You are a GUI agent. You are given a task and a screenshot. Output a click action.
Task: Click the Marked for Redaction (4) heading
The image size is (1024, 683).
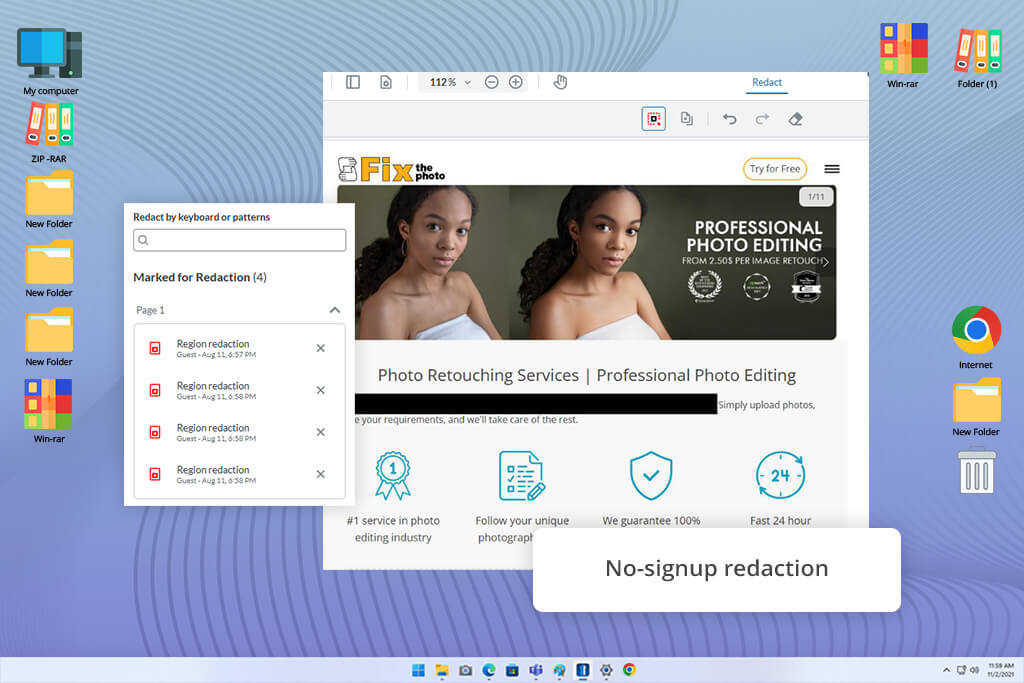pos(200,277)
